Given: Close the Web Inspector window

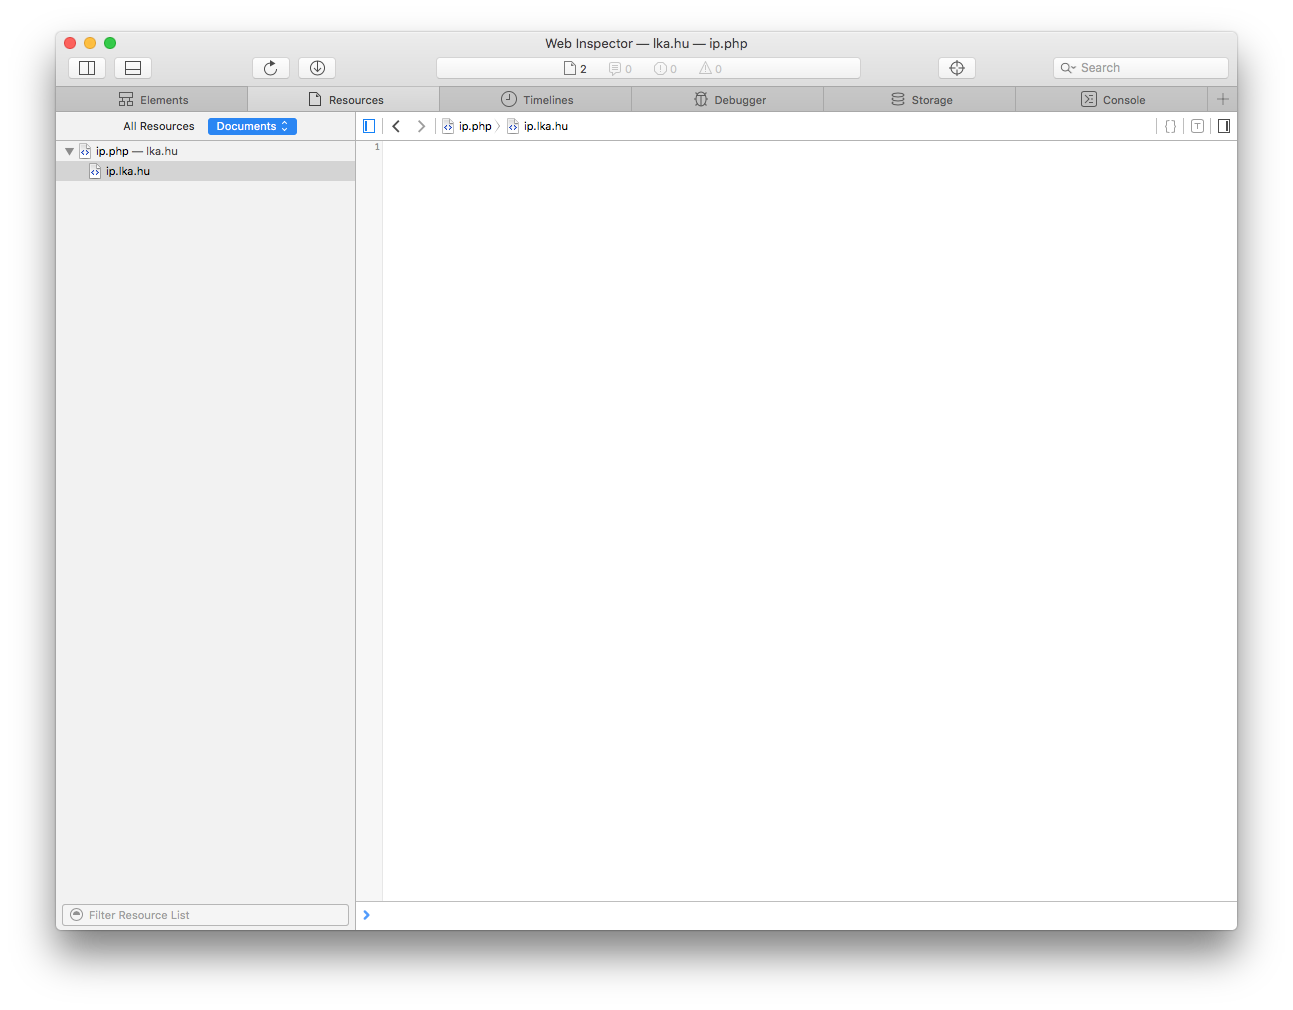Looking at the screenshot, I should (70, 43).
